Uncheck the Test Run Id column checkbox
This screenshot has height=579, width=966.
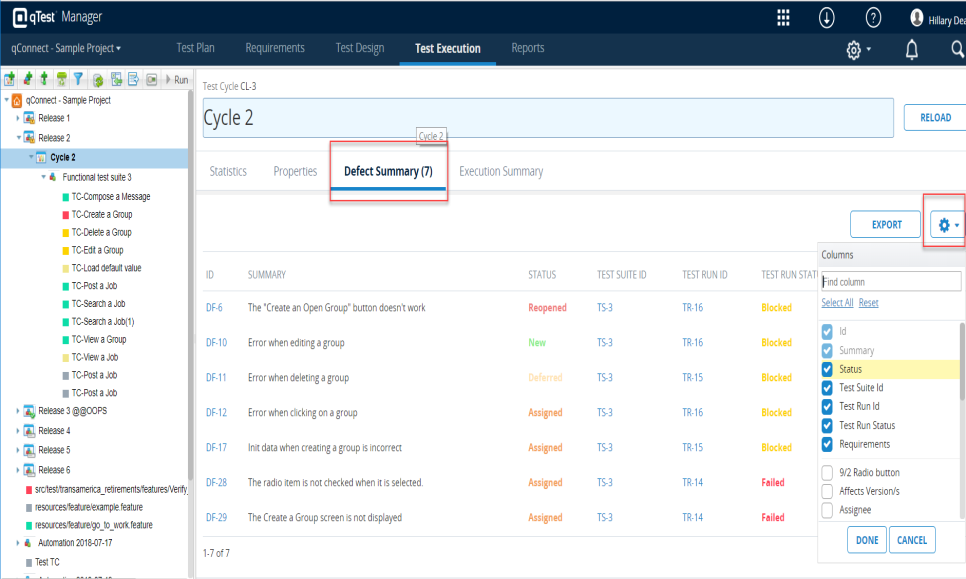(827, 406)
